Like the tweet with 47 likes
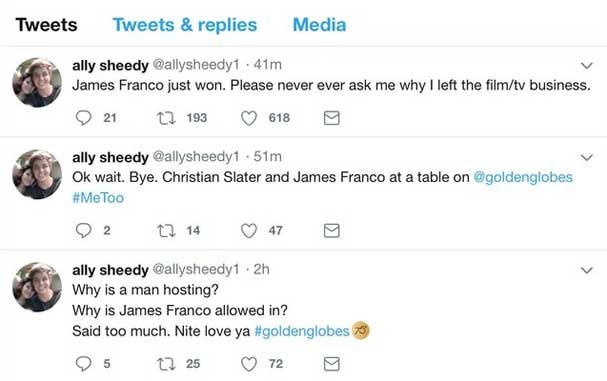 [249, 231]
